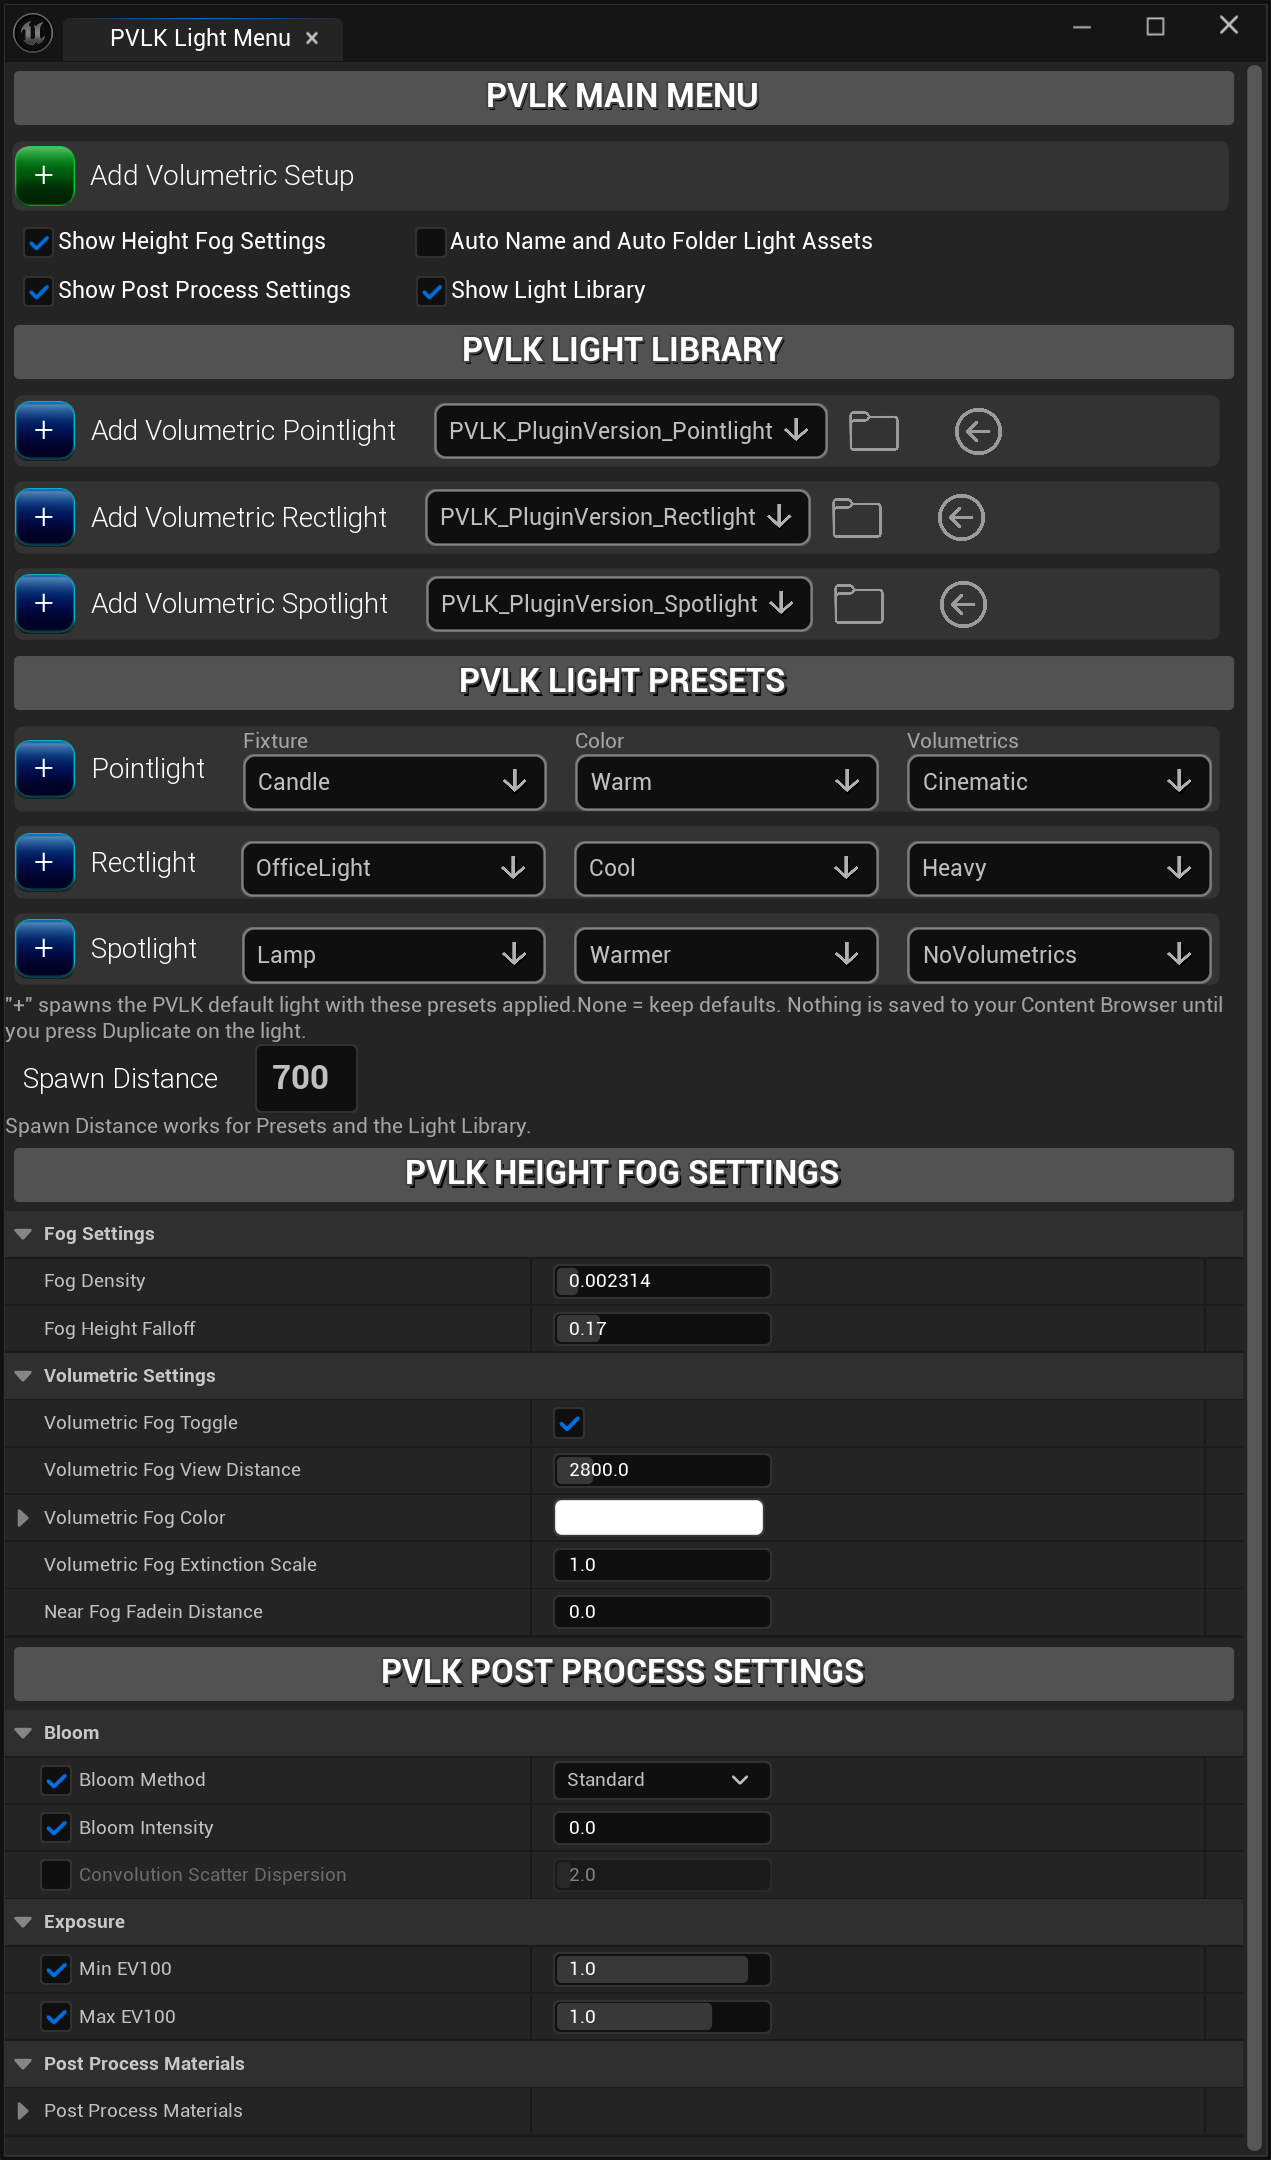Open PVLK_PluginVersion_Rectlight dropdown
Image resolution: width=1271 pixels, height=2160 pixels.
click(617, 517)
